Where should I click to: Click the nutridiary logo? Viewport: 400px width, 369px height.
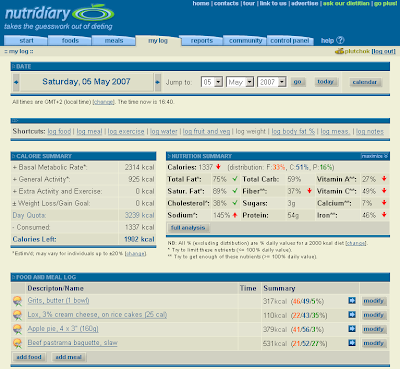click(59, 13)
